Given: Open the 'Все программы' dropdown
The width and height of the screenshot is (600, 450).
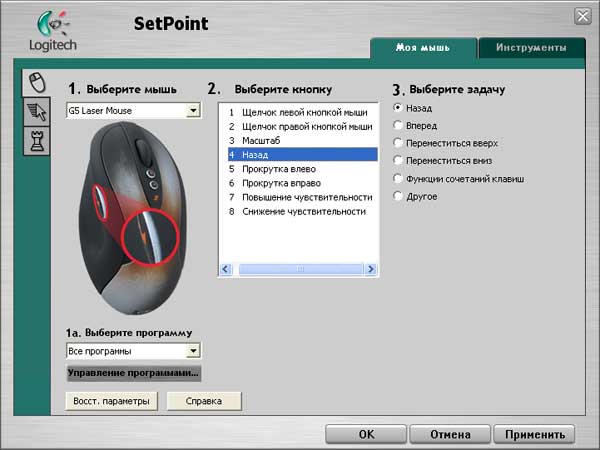Looking at the screenshot, I should (193, 351).
